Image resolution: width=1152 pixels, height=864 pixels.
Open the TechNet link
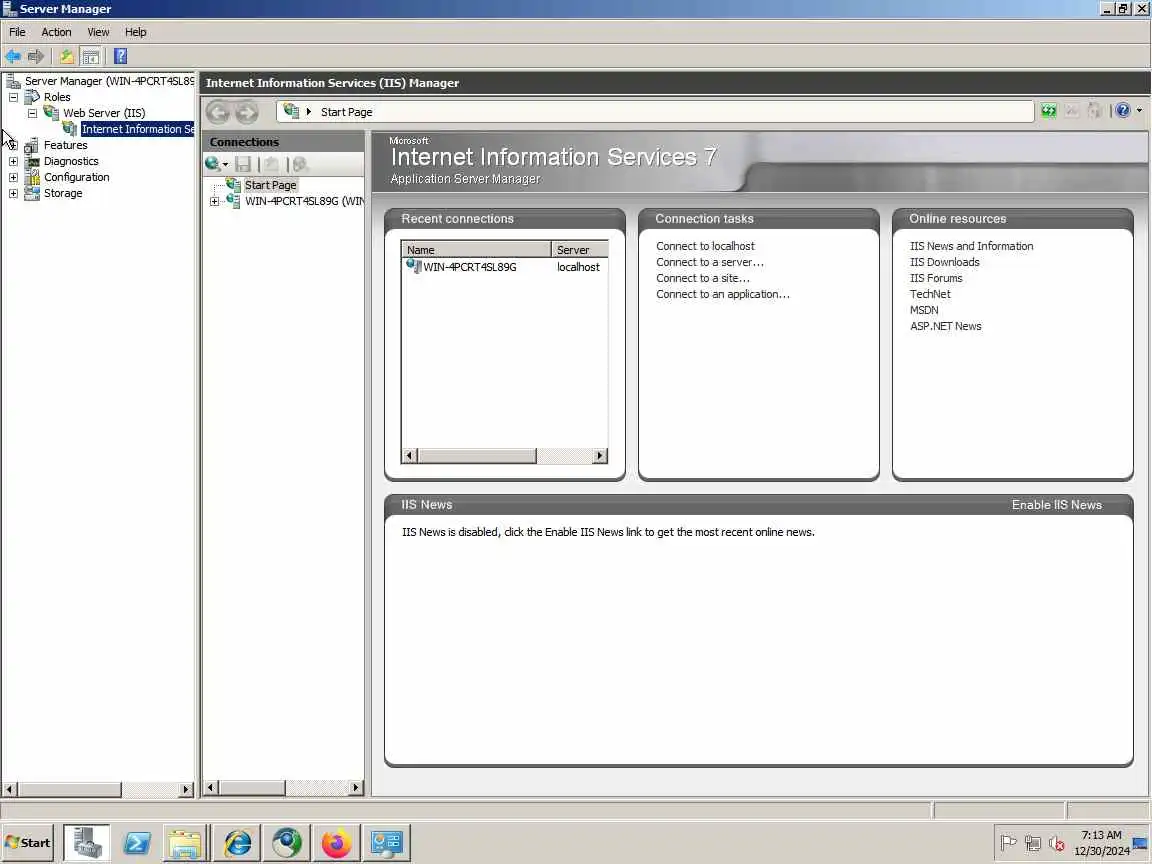[930, 295]
